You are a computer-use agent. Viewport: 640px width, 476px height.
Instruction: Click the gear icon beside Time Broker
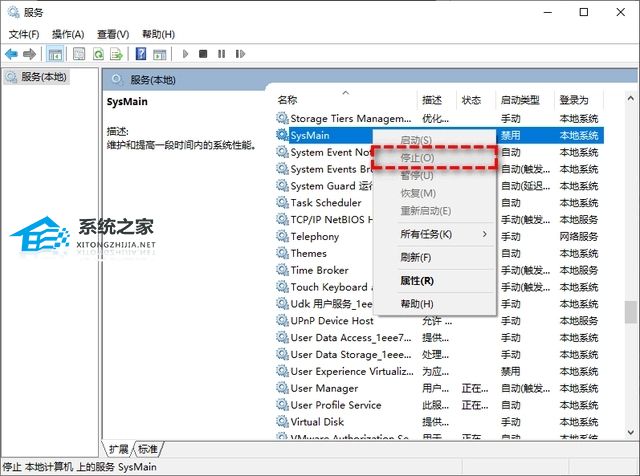coord(282,269)
